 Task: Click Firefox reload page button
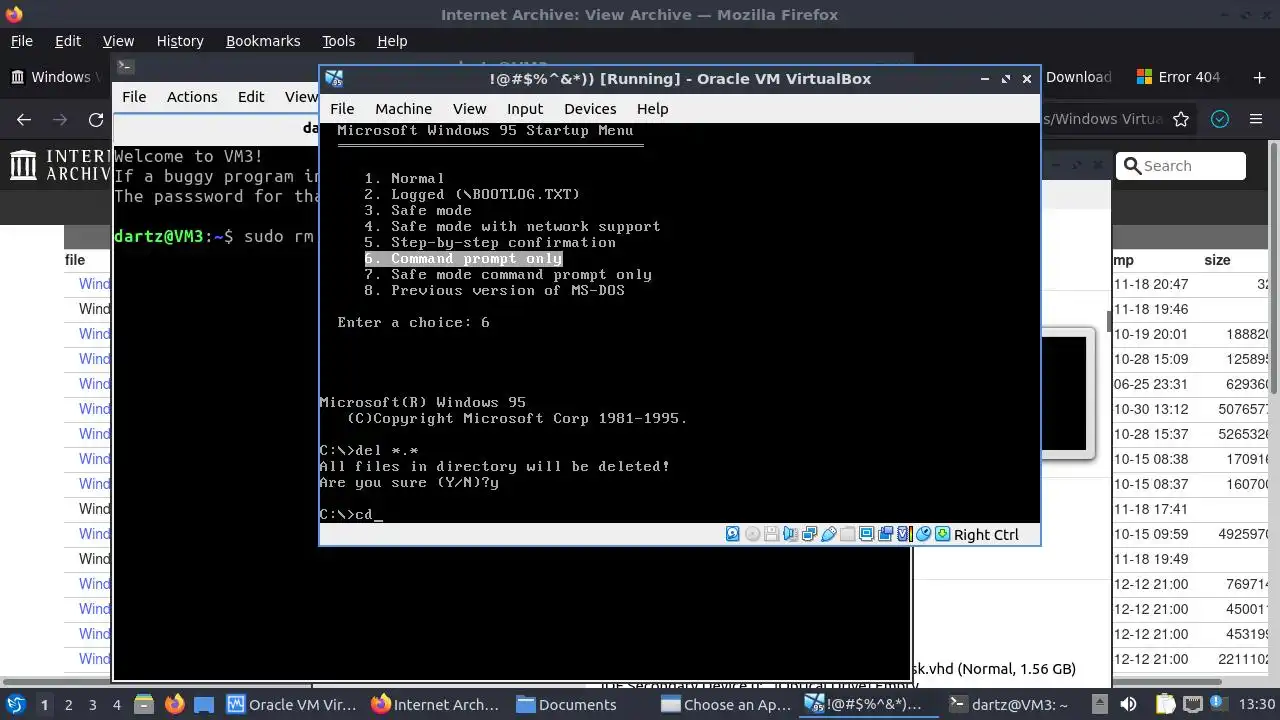click(x=96, y=119)
